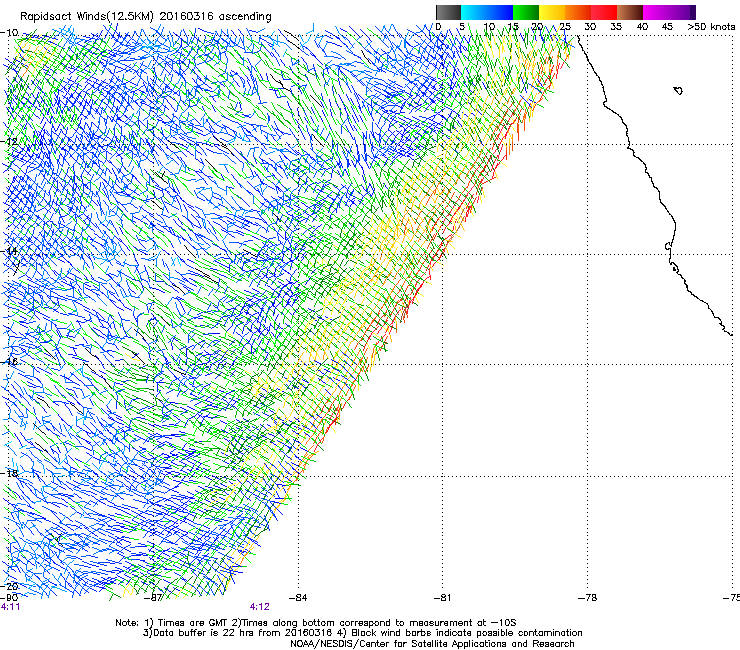
Task: Click the '-20' latitude axis label
Action: click(10, 587)
